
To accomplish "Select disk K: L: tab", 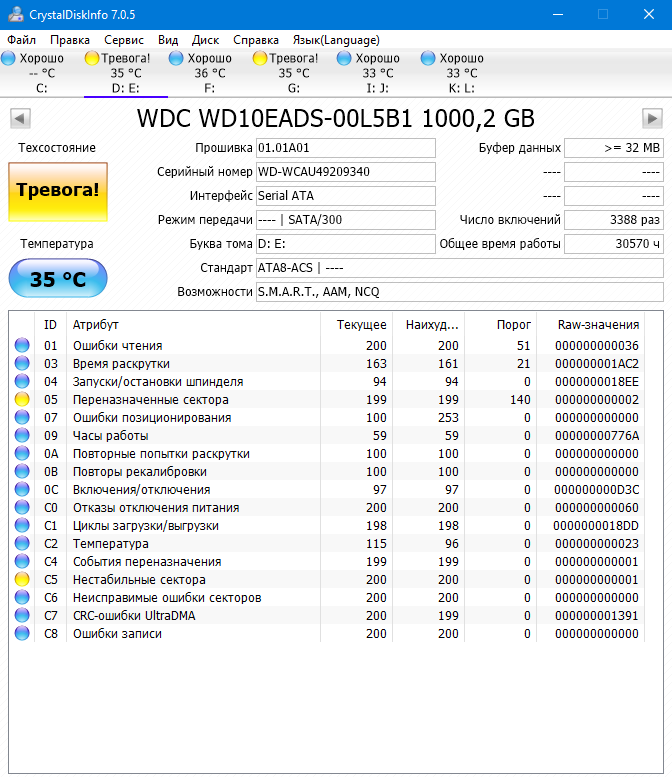I will click(461, 73).
